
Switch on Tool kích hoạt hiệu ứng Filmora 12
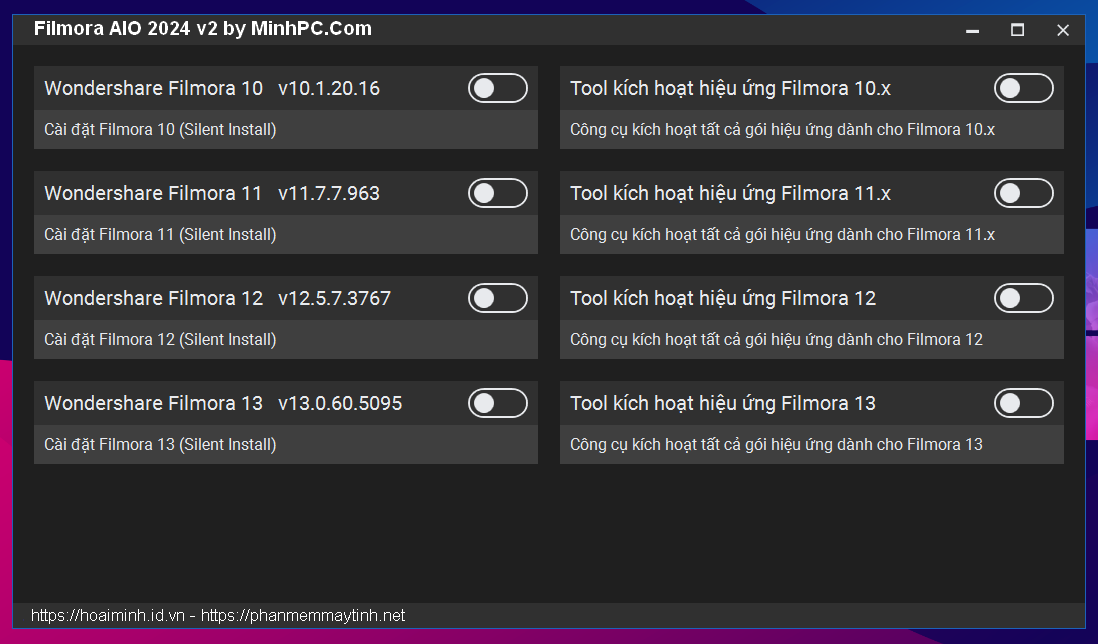point(1024,298)
